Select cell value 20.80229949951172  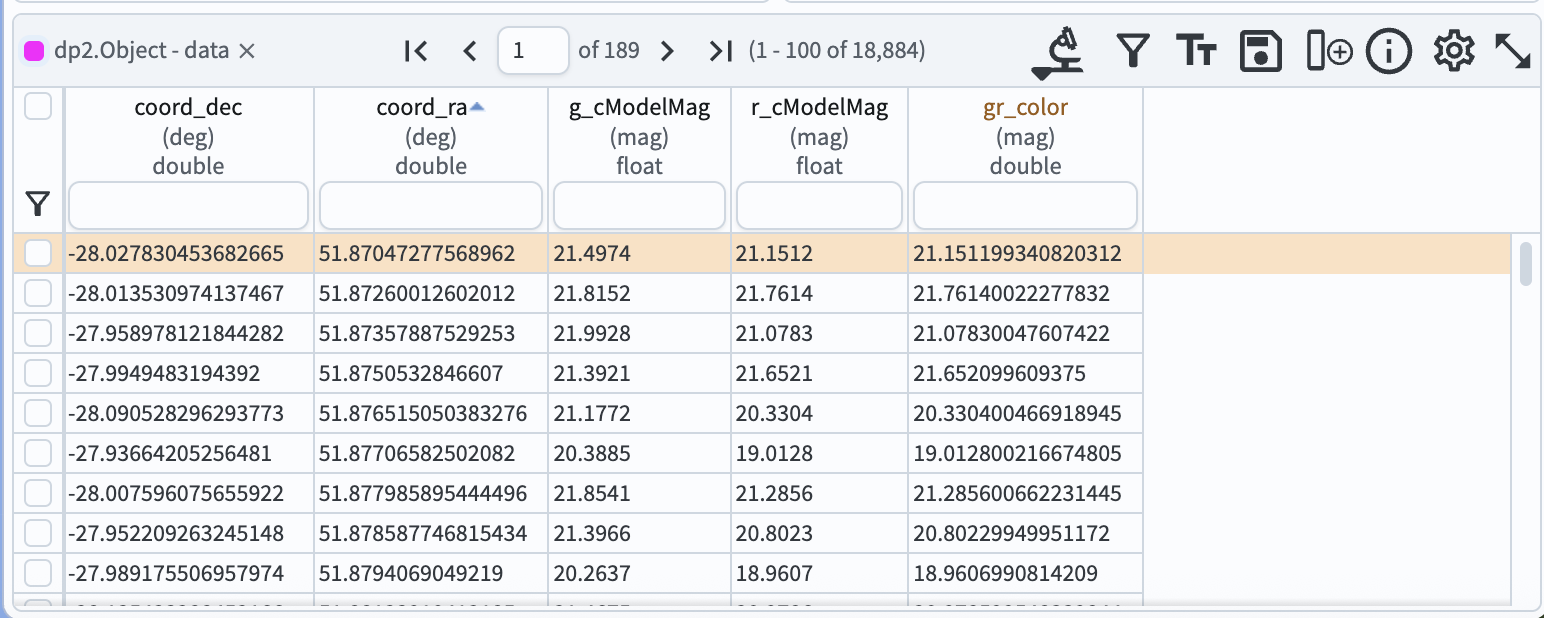(1011, 533)
